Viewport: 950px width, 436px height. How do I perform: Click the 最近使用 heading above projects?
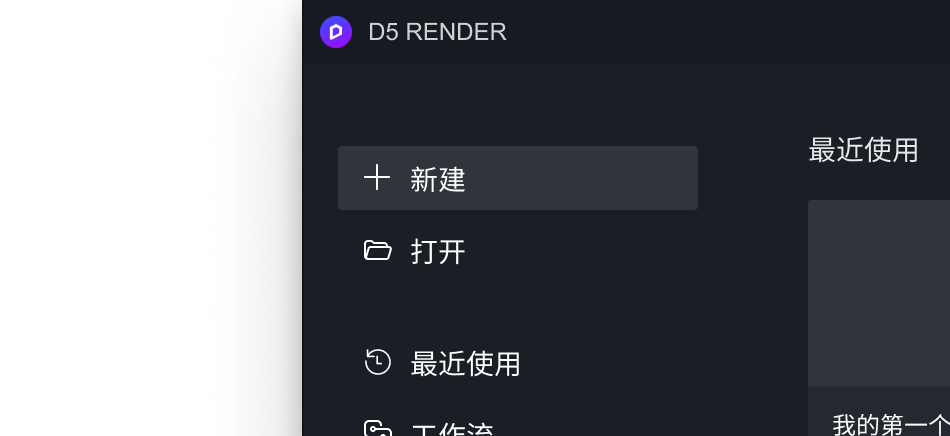point(863,150)
